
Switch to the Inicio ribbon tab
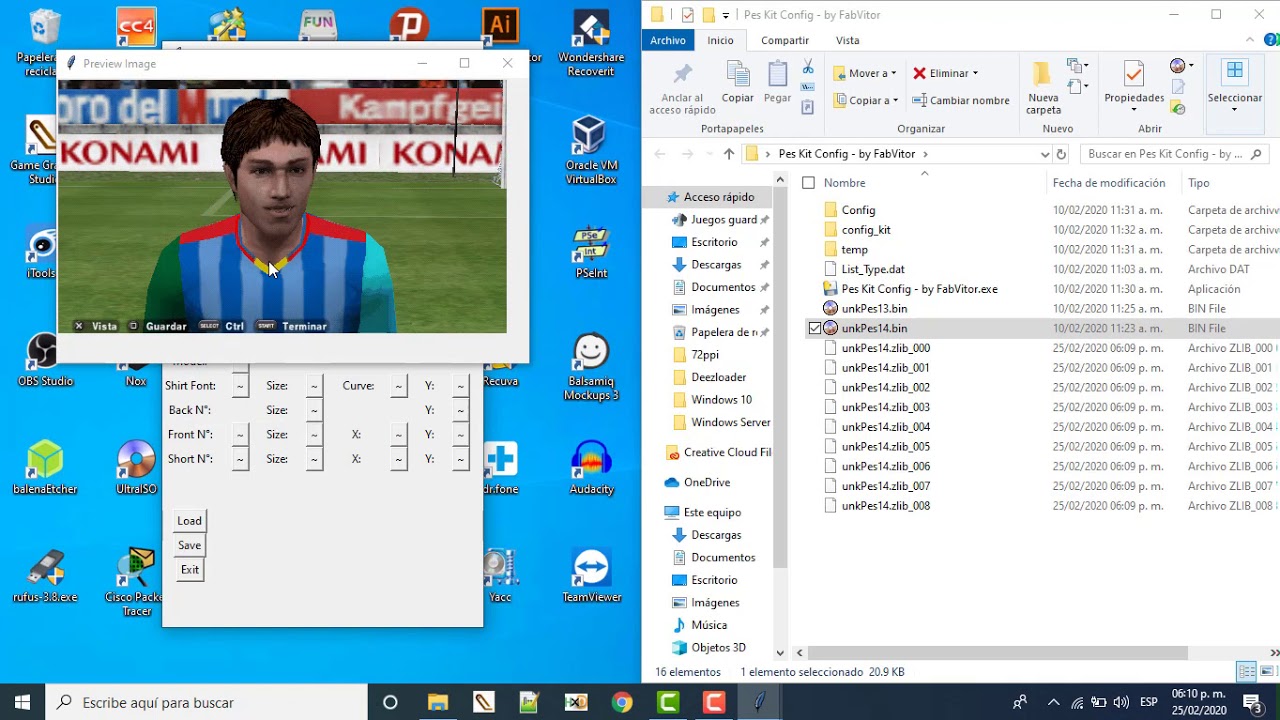[x=720, y=40]
